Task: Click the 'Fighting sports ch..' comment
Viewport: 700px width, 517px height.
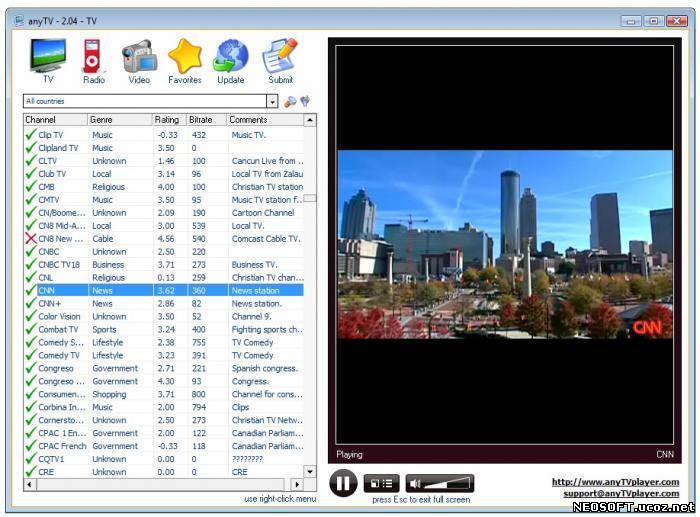Action: (x=267, y=329)
